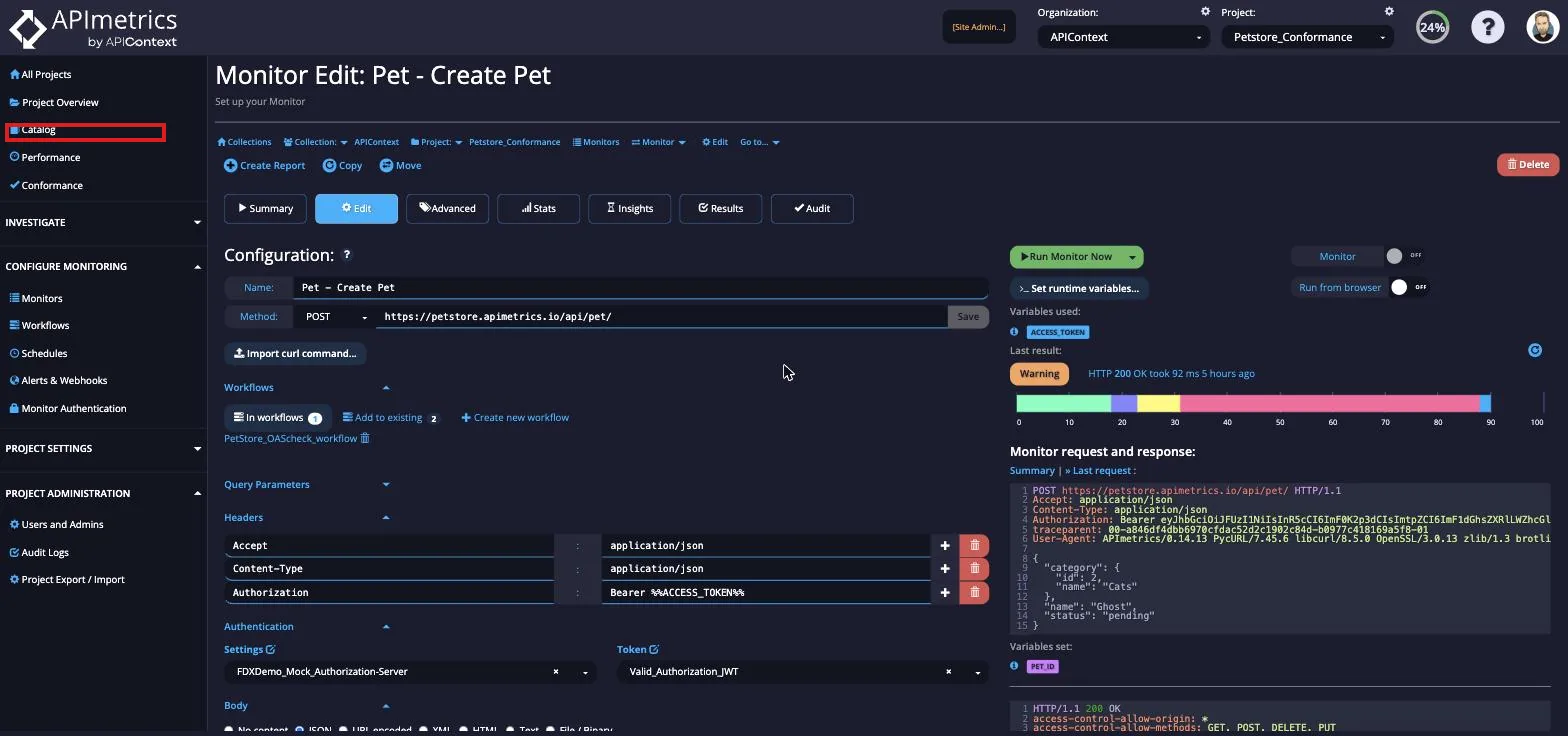Viewport: 1568px width, 736px height.
Task: Open the PetStore_OAScheck_workflow link
Action: point(290,438)
